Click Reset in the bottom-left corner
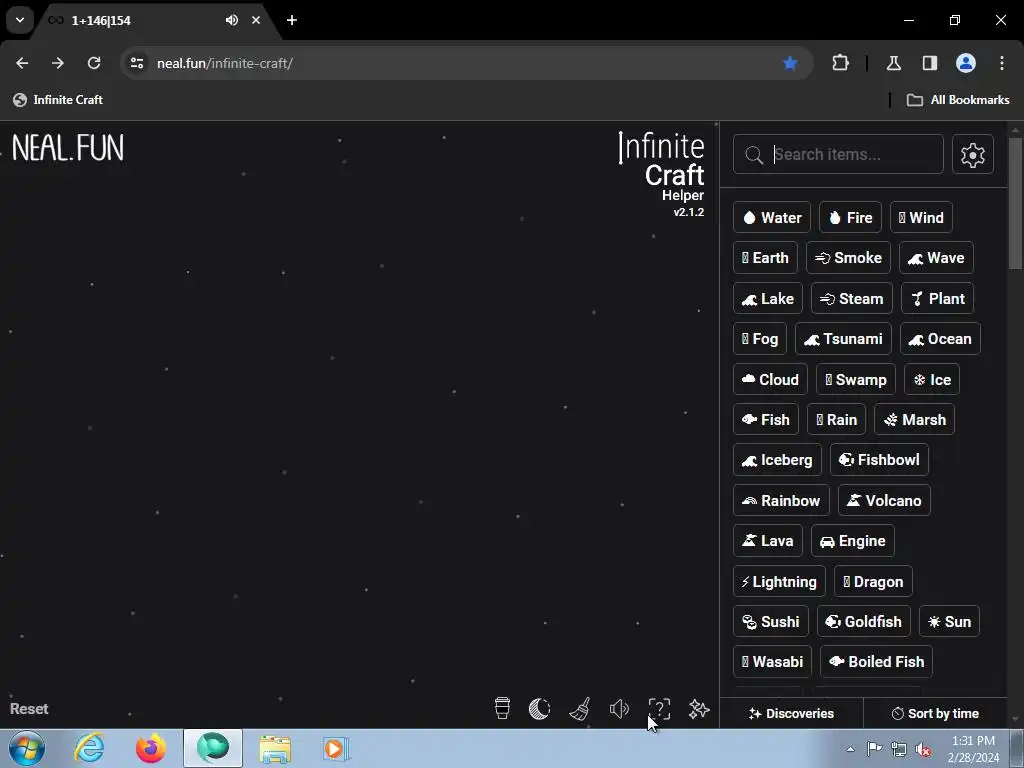 pyautogui.click(x=29, y=709)
